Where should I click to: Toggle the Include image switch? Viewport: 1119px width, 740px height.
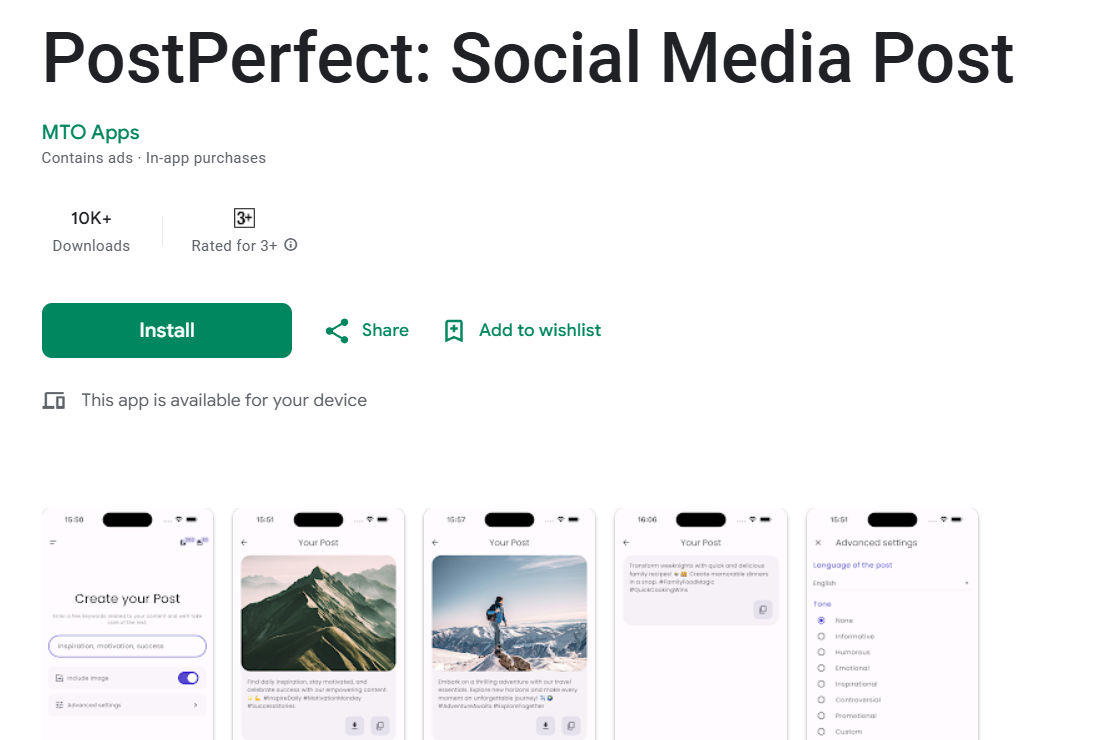[x=188, y=678]
